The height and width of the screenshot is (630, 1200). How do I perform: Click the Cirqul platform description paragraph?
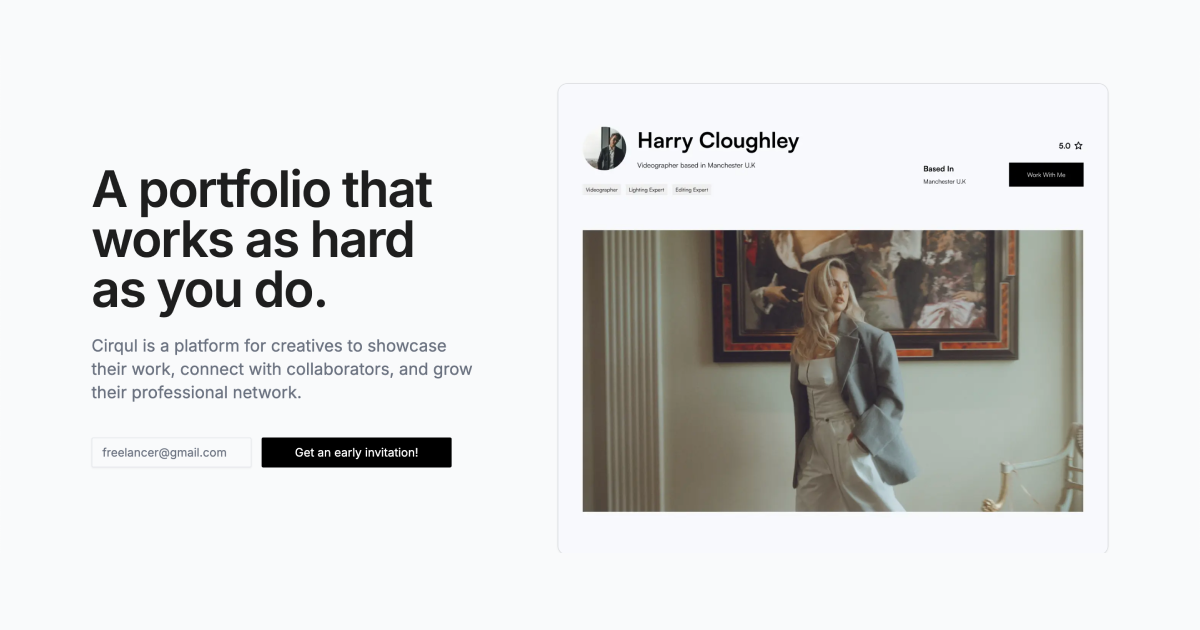tap(282, 369)
